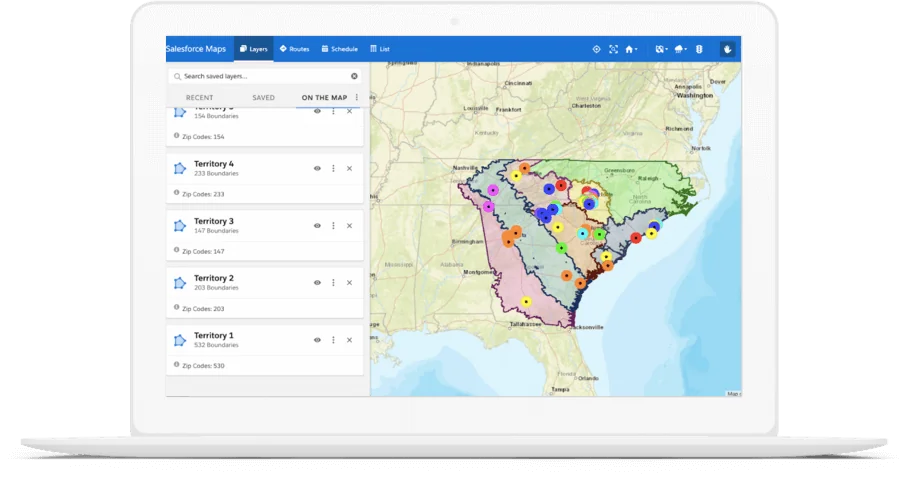Clear the saved layers search box

tap(354, 76)
